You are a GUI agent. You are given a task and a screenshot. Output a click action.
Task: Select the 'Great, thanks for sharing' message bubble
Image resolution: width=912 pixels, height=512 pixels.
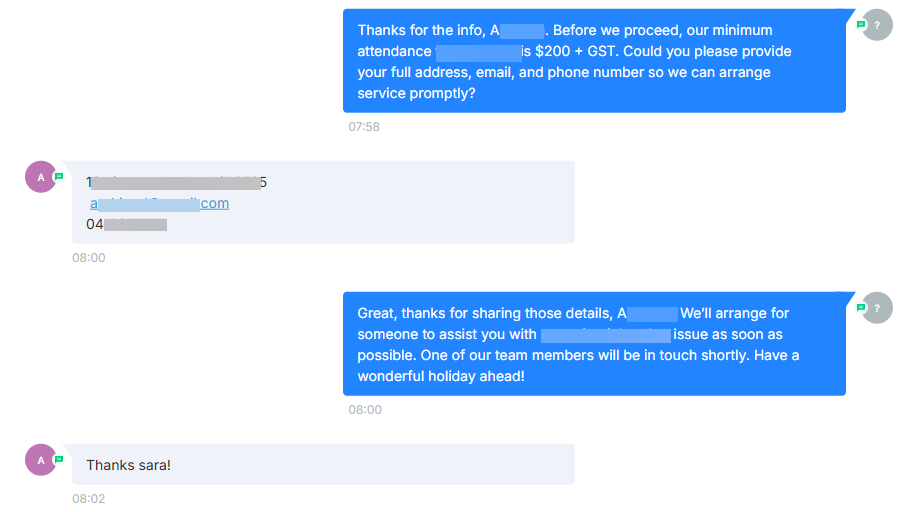pyautogui.click(x=594, y=344)
